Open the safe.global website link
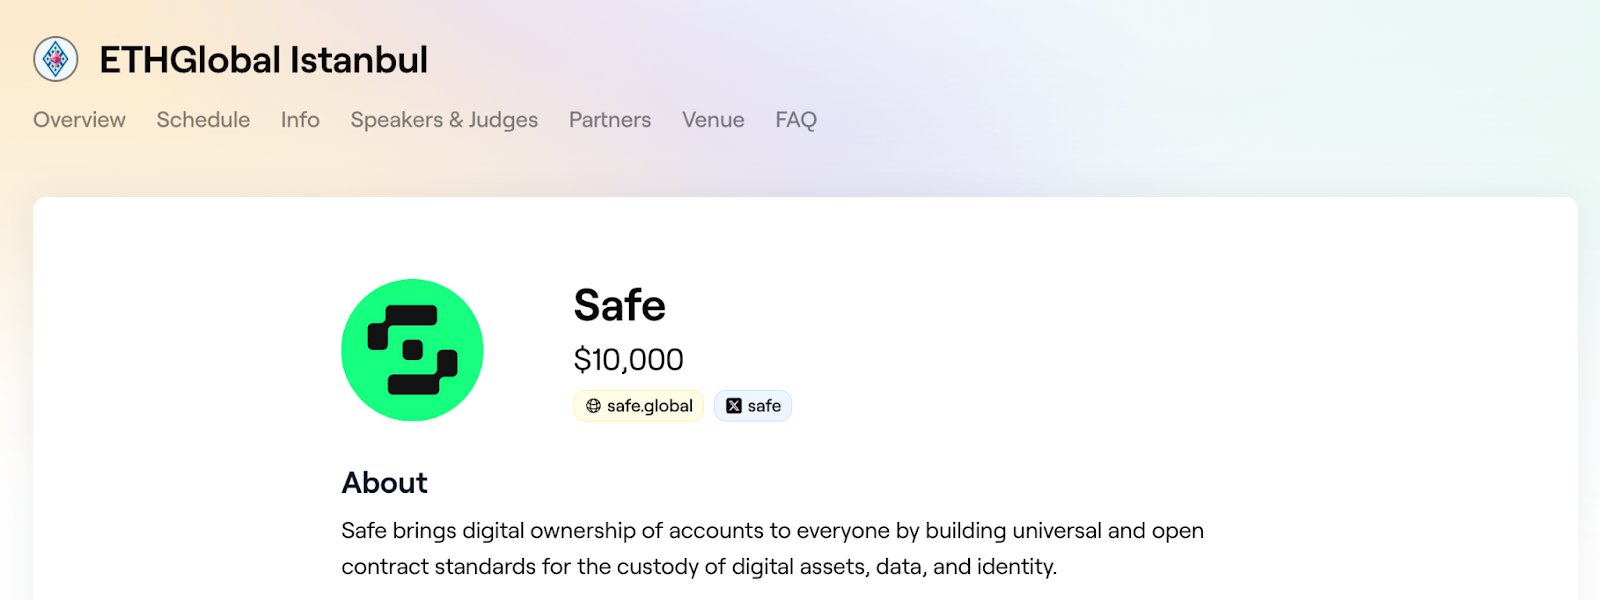1600x600 pixels. [649, 406]
